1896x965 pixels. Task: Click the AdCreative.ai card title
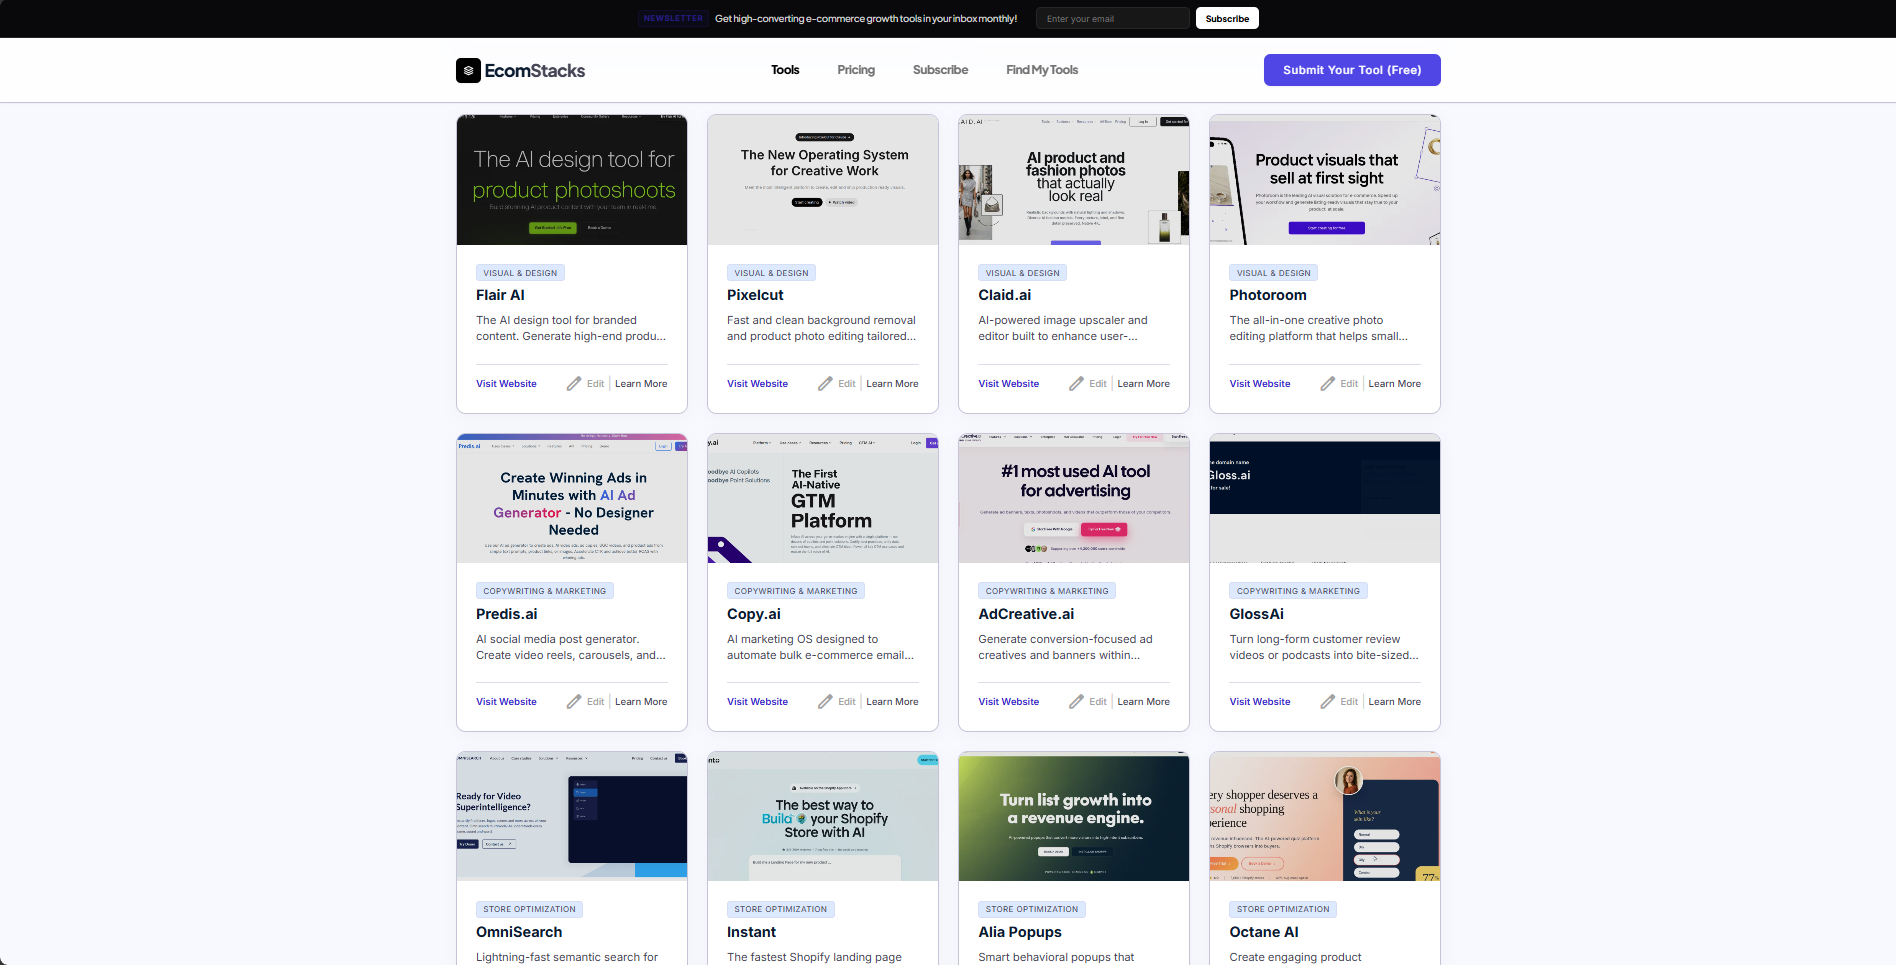1026,614
